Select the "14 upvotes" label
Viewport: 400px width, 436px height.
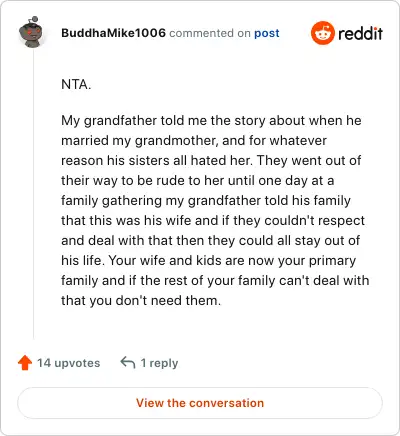pyautogui.click(x=68, y=363)
